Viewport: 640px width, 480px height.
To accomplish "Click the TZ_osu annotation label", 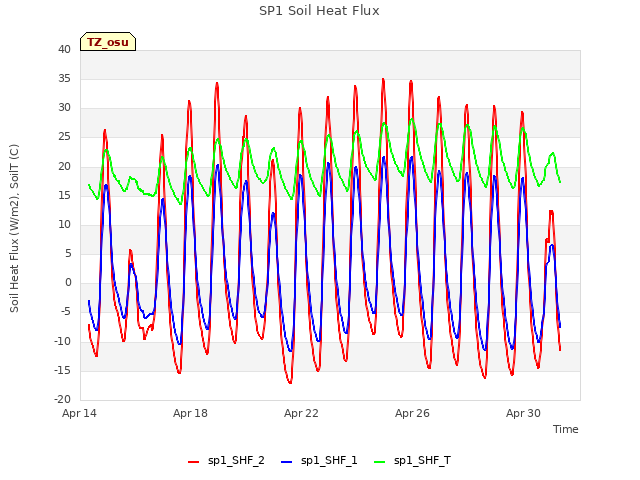I will (x=108, y=42).
